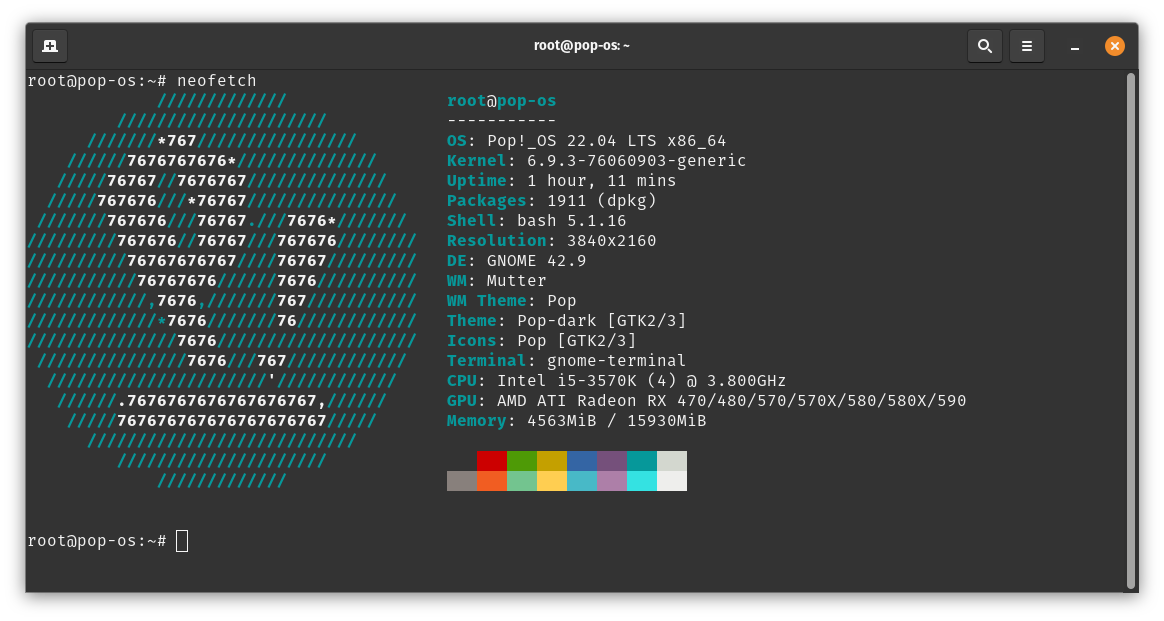Image resolution: width=1164 pixels, height=621 pixels.
Task: Click the OS line Pop!_OS 22.04 LTS
Action: click(586, 141)
